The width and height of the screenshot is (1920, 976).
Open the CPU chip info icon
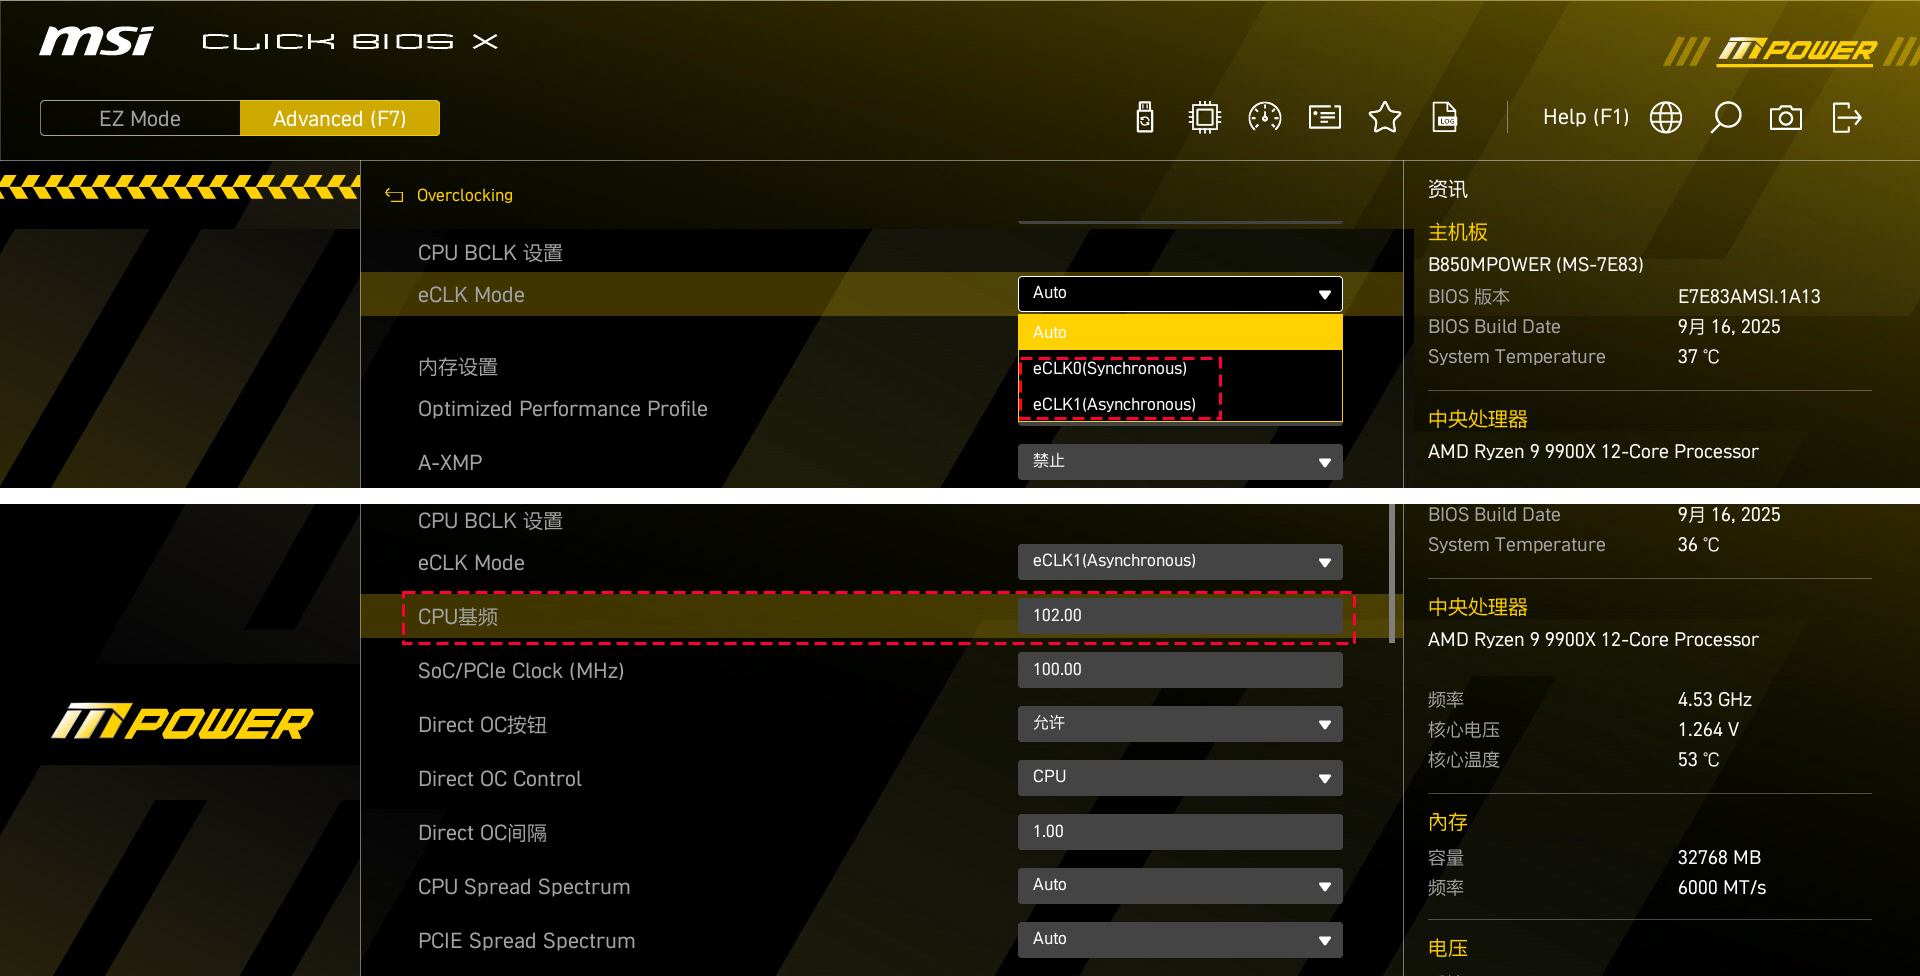(x=1205, y=118)
